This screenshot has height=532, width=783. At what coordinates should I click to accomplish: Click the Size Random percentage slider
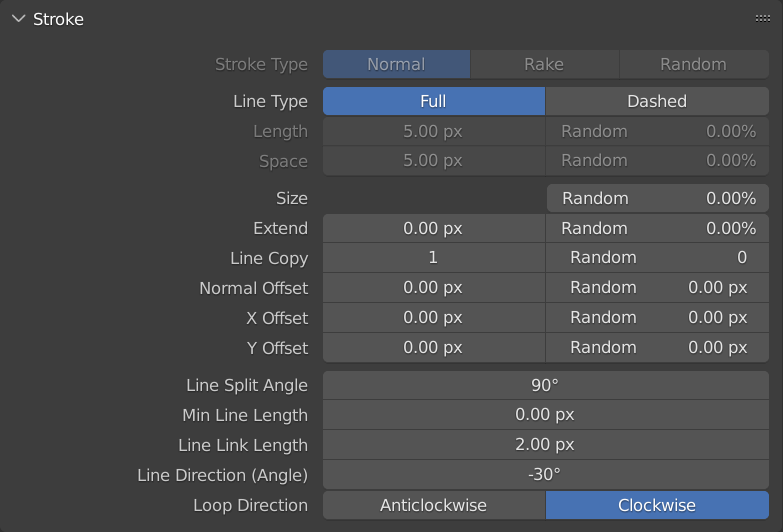(x=657, y=198)
